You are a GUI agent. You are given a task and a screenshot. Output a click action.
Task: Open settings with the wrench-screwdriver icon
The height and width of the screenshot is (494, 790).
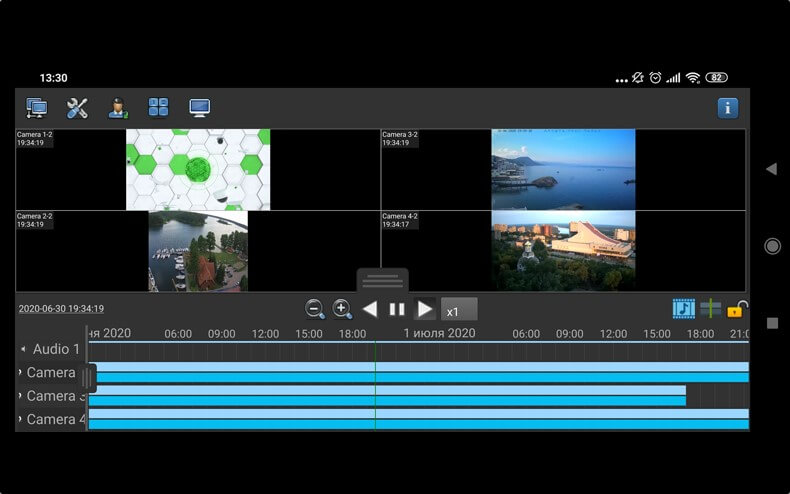click(x=77, y=108)
